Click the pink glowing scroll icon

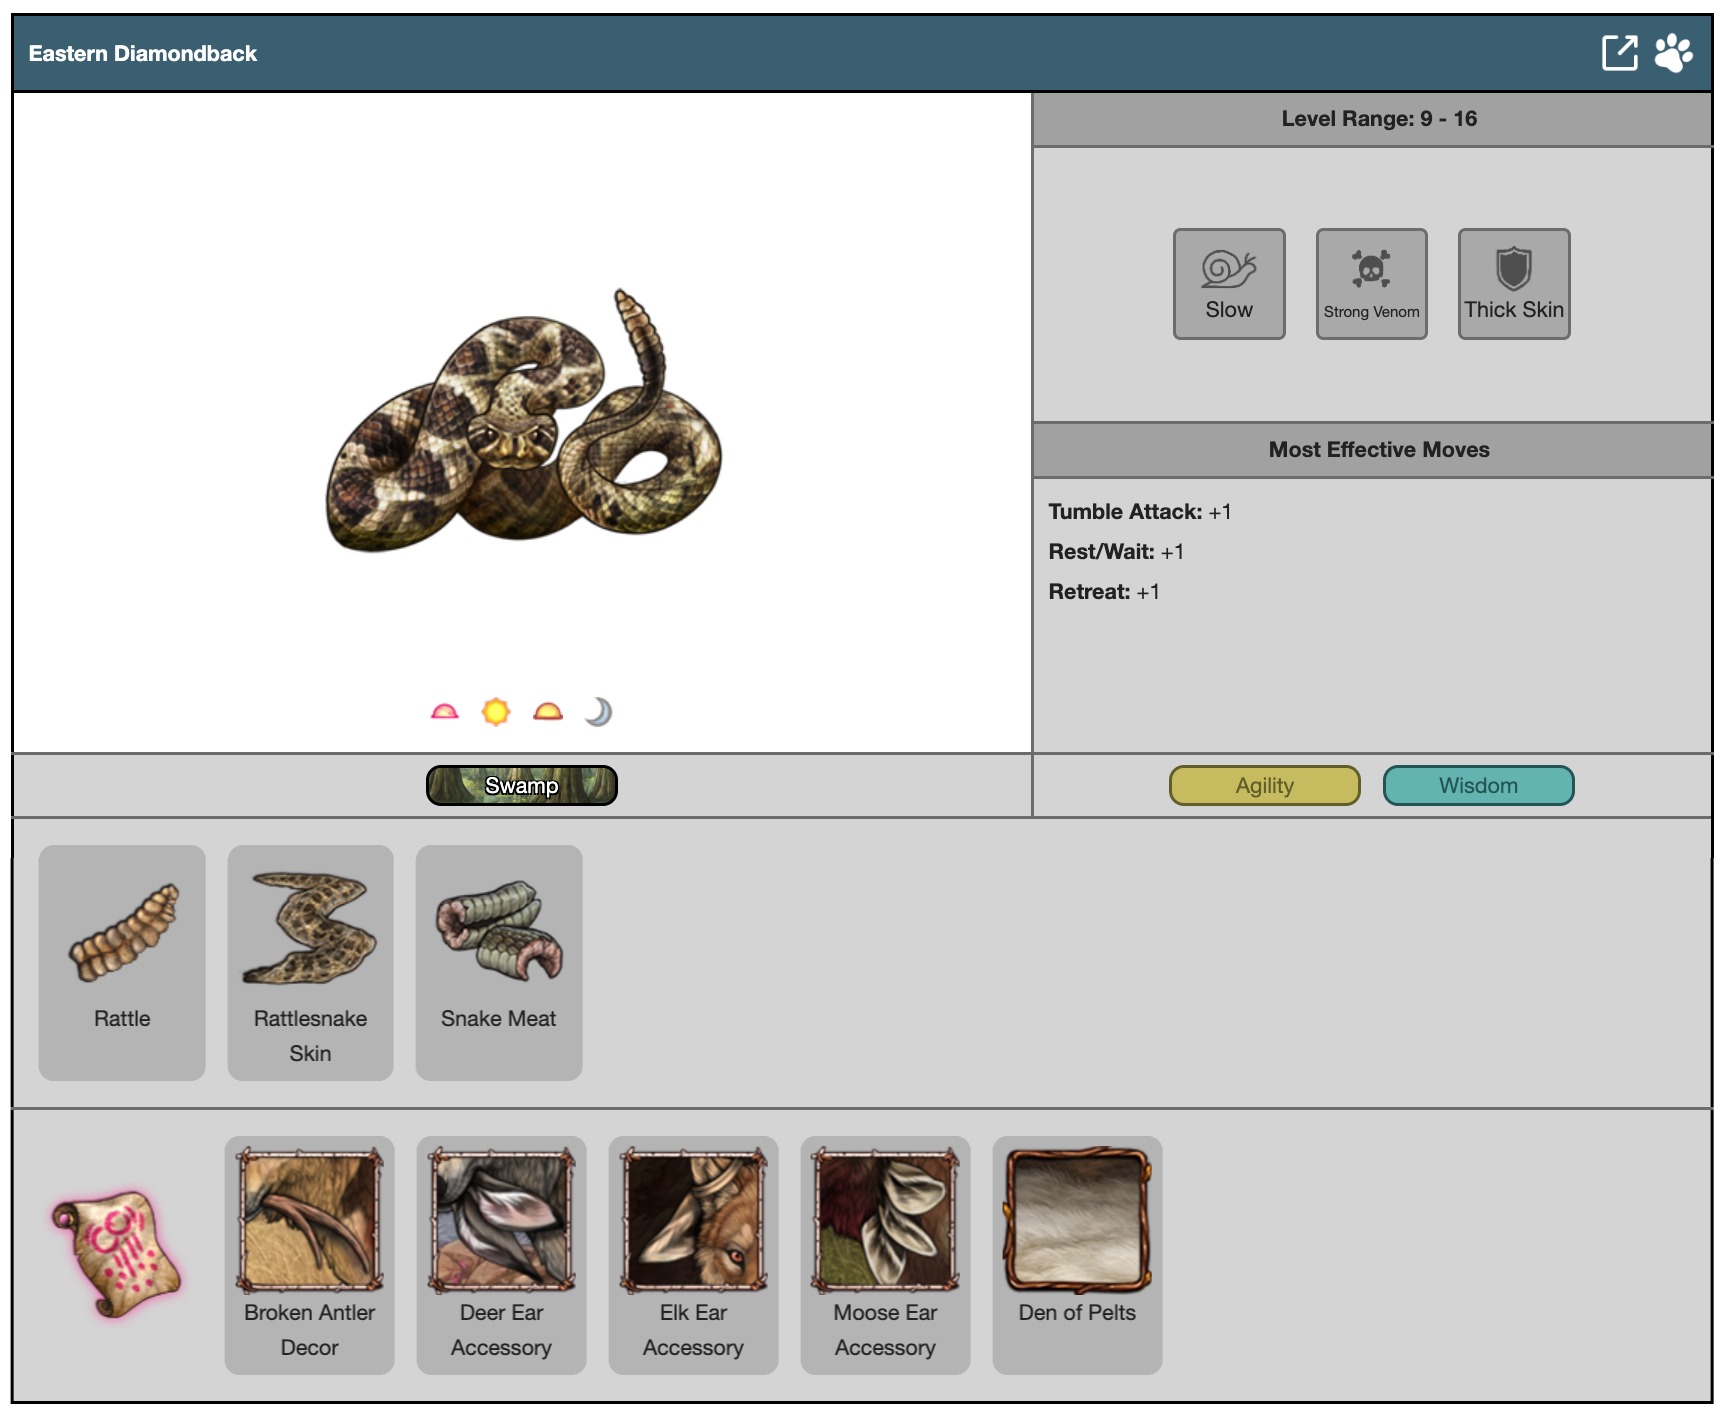(117, 1253)
